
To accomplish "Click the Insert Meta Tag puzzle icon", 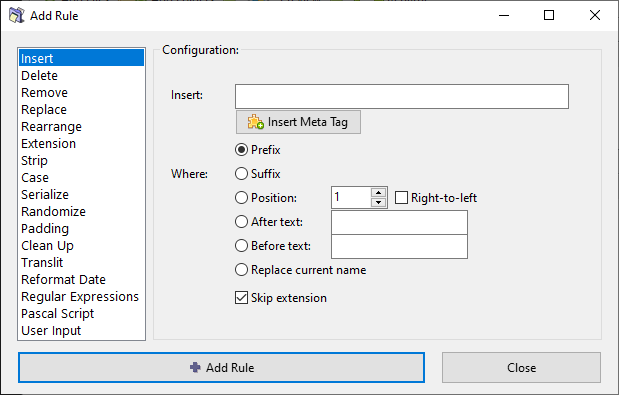I will pos(255,122).
